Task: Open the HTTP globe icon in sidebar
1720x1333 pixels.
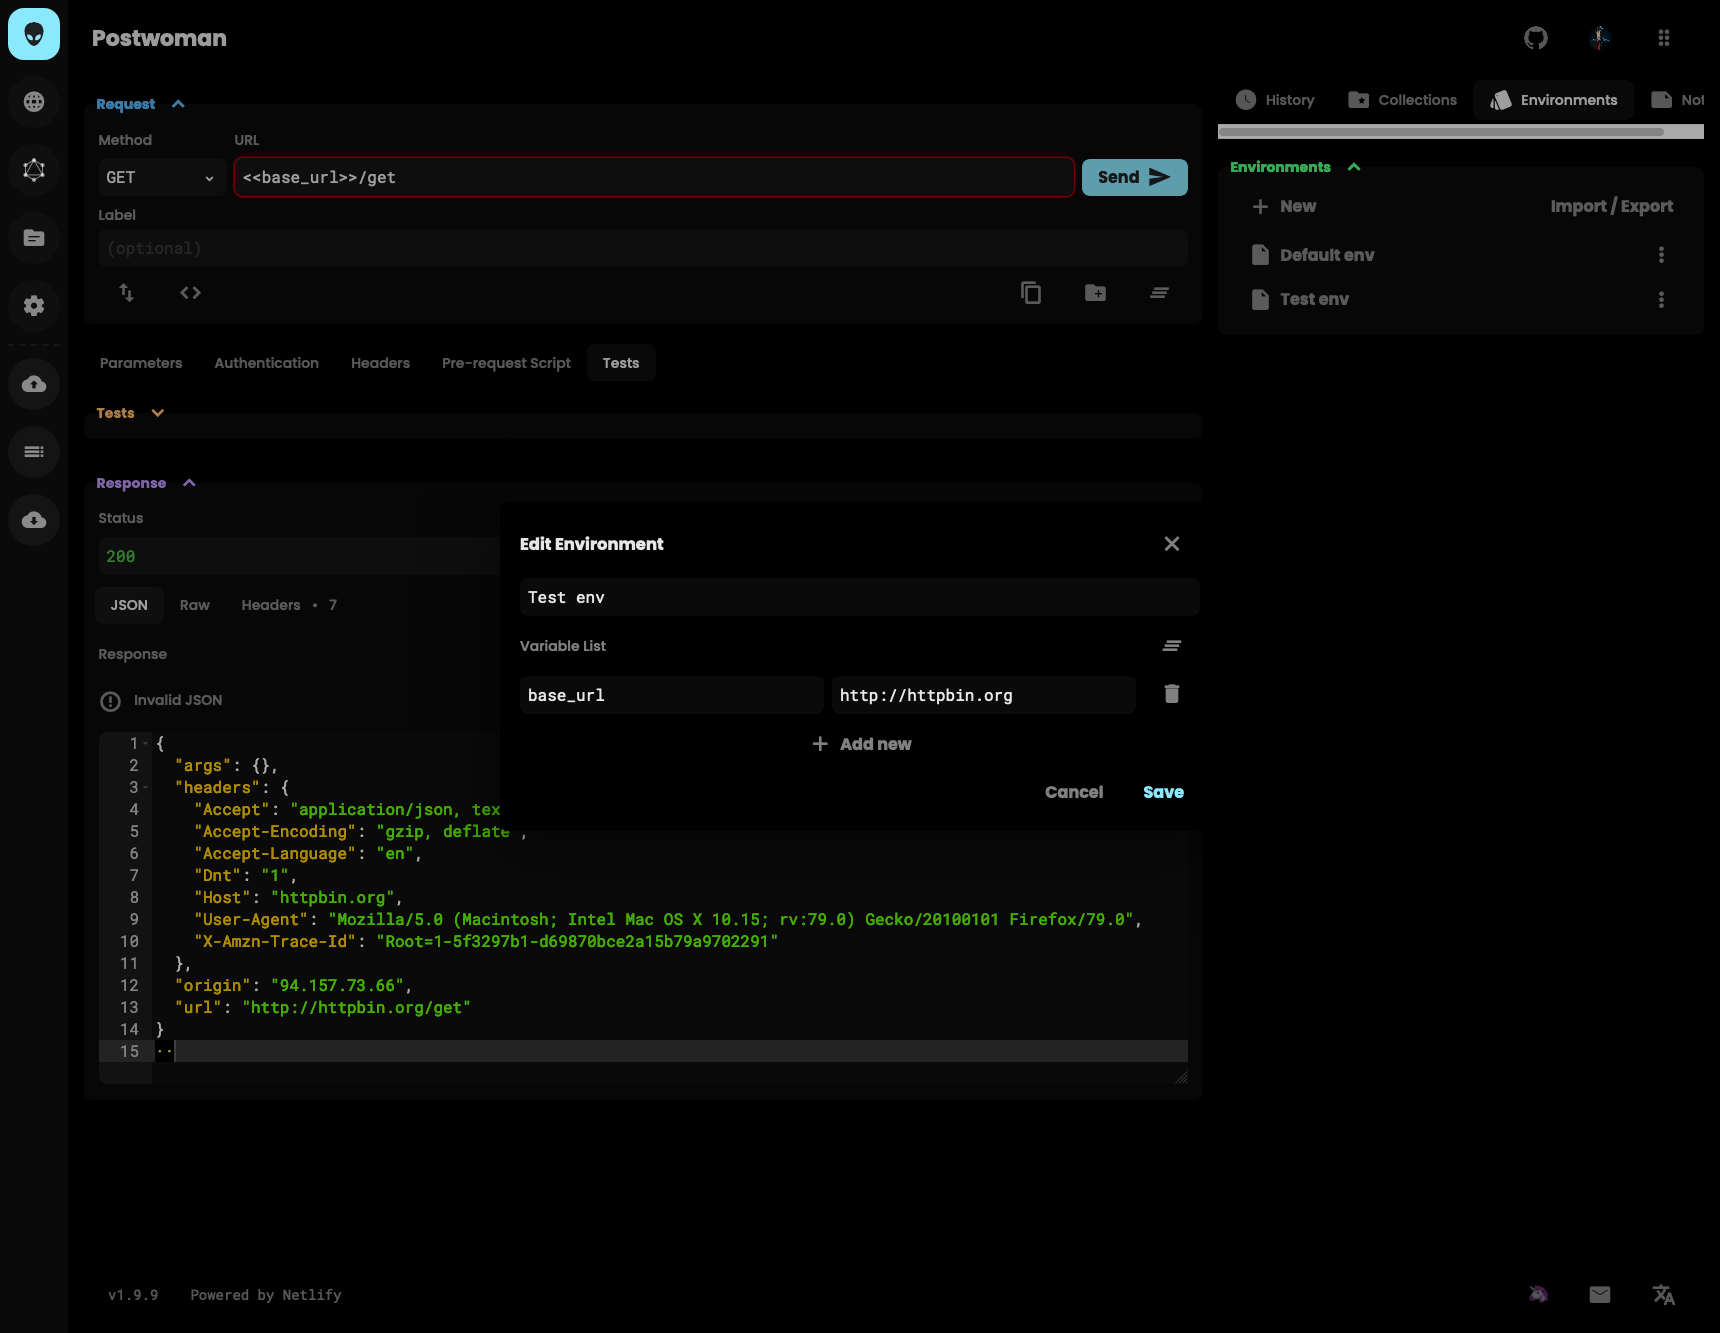Action: coord(34,102)
